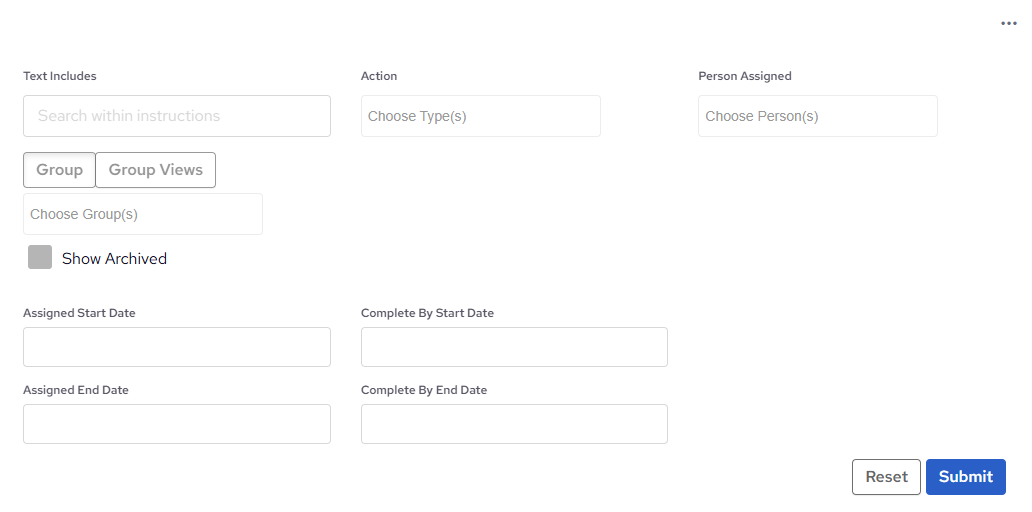Viewport: 1032px width, 512px height.
Task: Select the Complete By End Date field
Action: coord(514,424)
